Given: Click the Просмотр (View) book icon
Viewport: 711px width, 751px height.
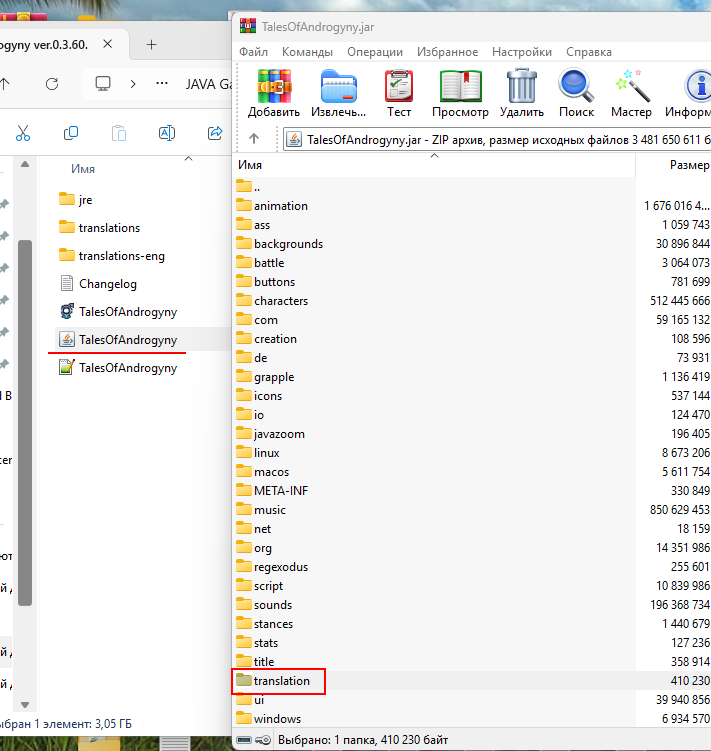Looking at the screenshot, I should [460, 87].
